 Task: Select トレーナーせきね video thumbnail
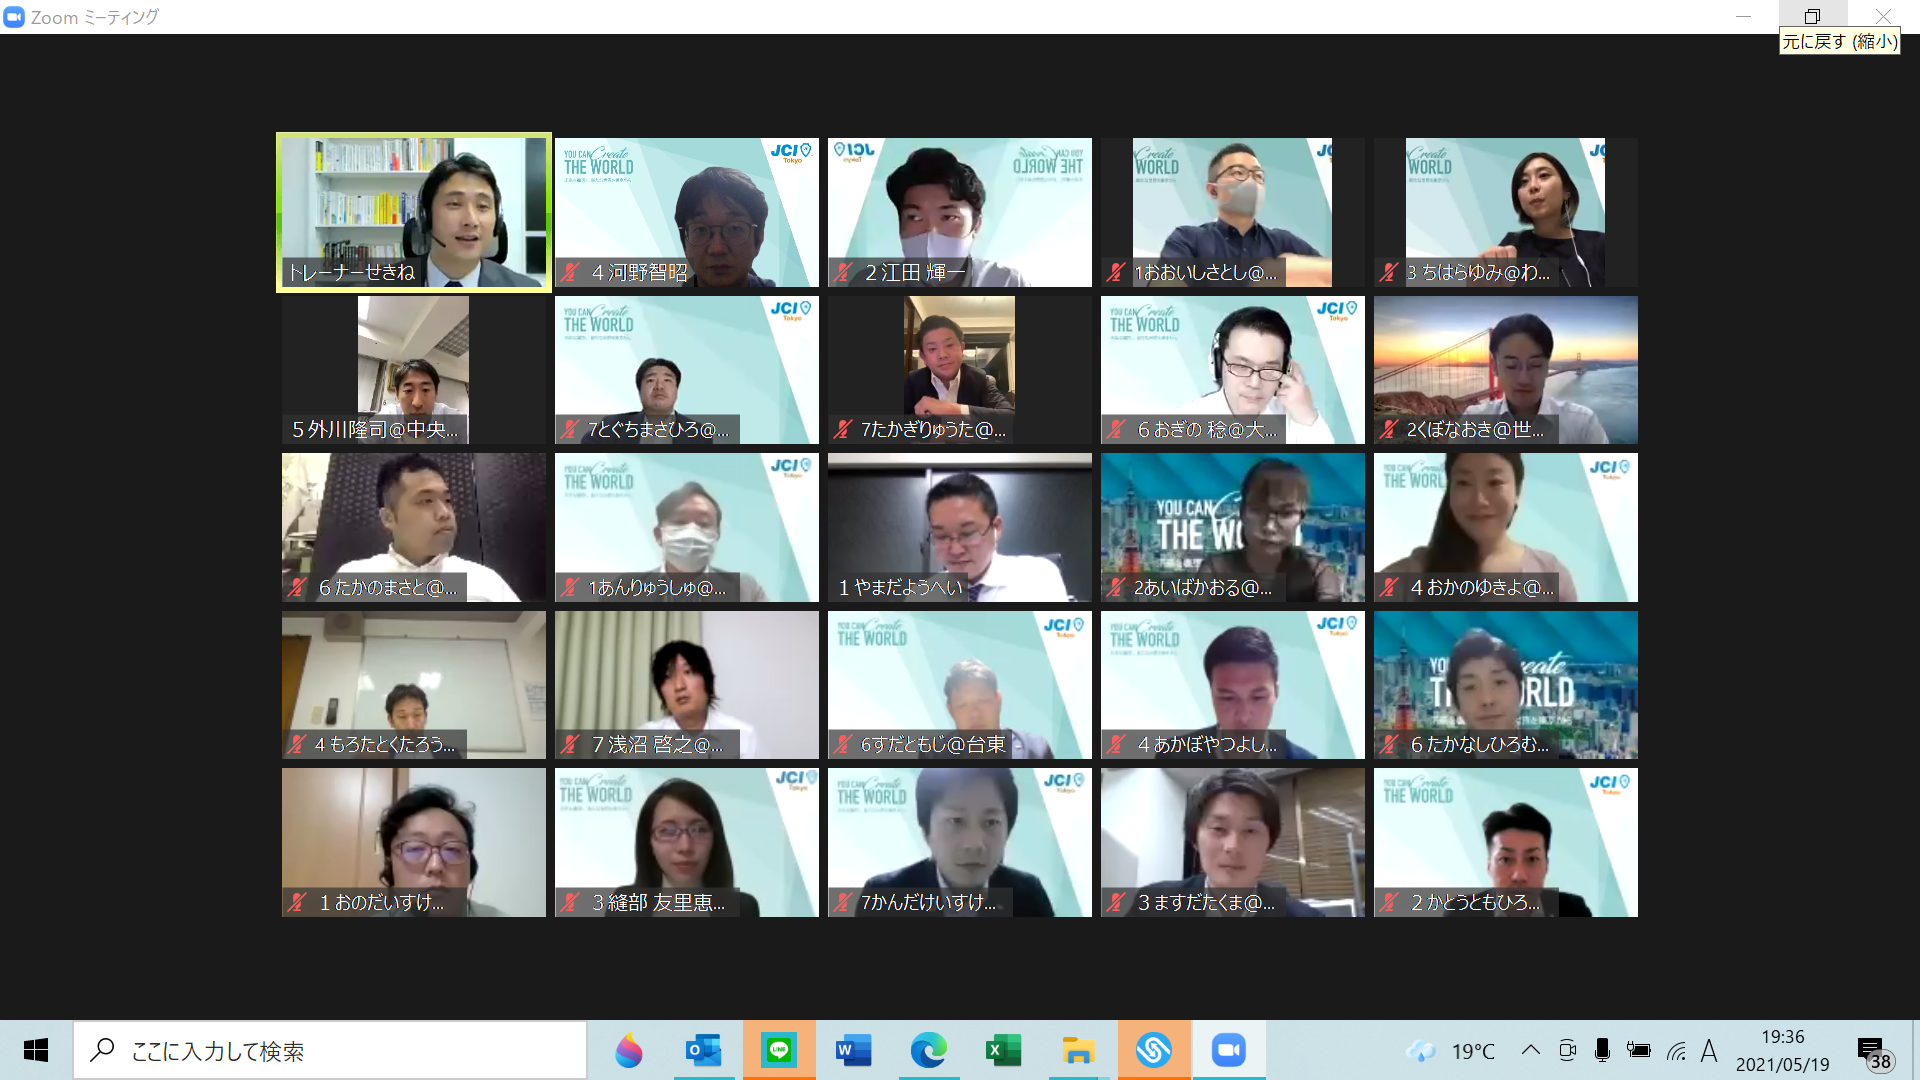coord(413,212)
